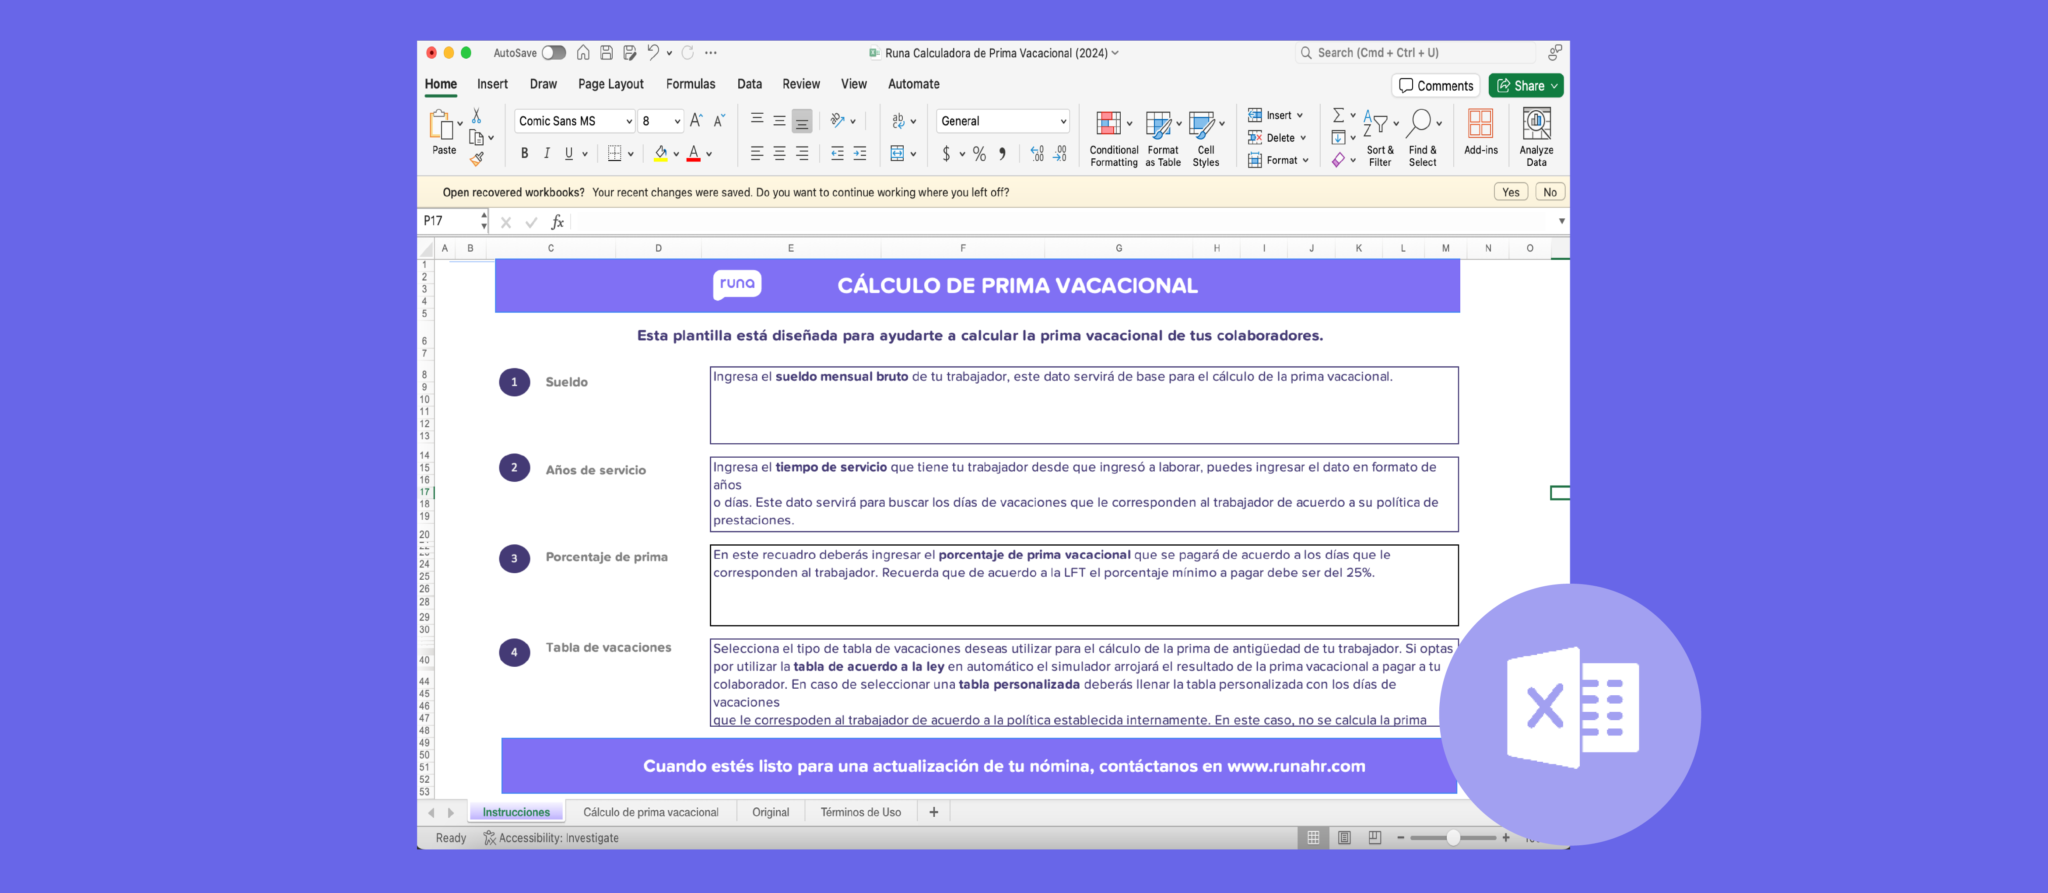The width and height of the screenshot is (2048, 893).
Task: Click the Redo arrow icon
Action: pos(688,53)
